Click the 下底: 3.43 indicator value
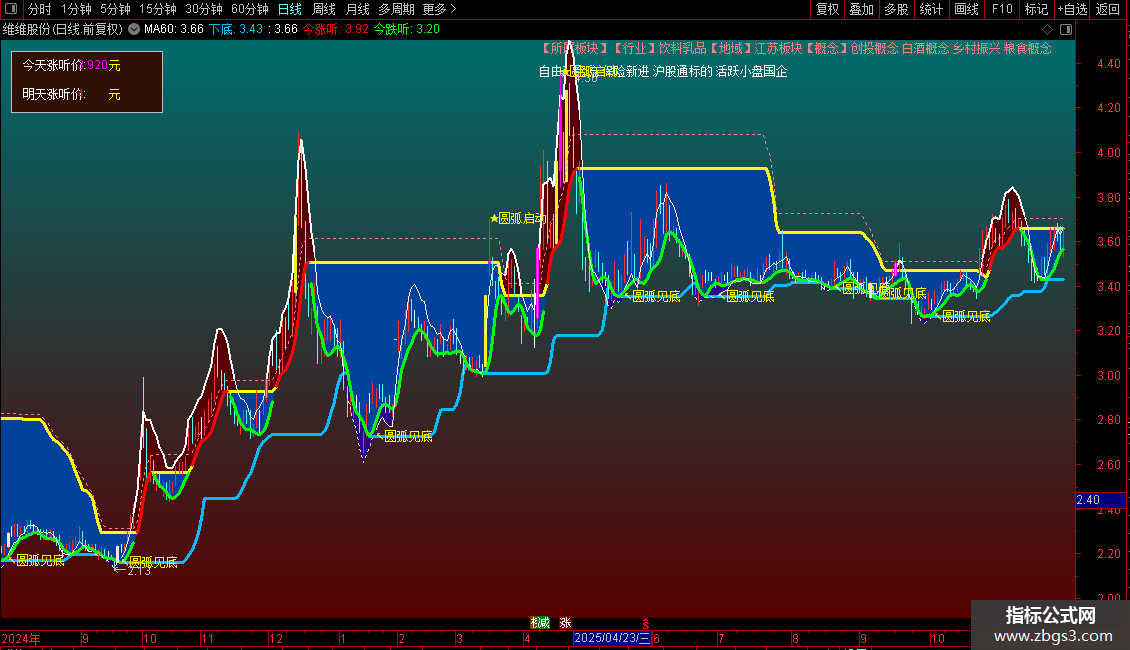Viewport: 1130px width, 650px height. pyautogui.click(x=236, y=30)
